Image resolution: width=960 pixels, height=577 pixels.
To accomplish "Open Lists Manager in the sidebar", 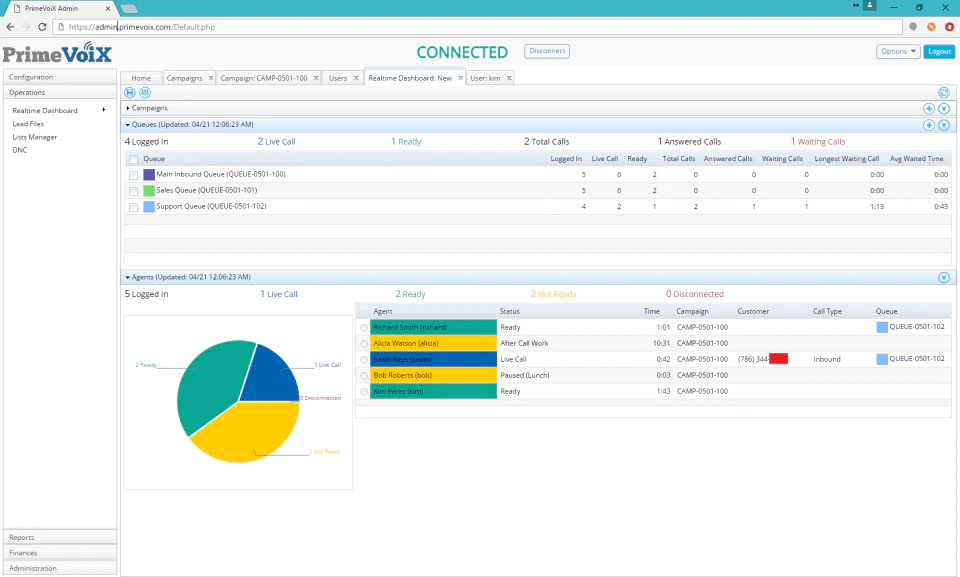I will coord(35,137).
